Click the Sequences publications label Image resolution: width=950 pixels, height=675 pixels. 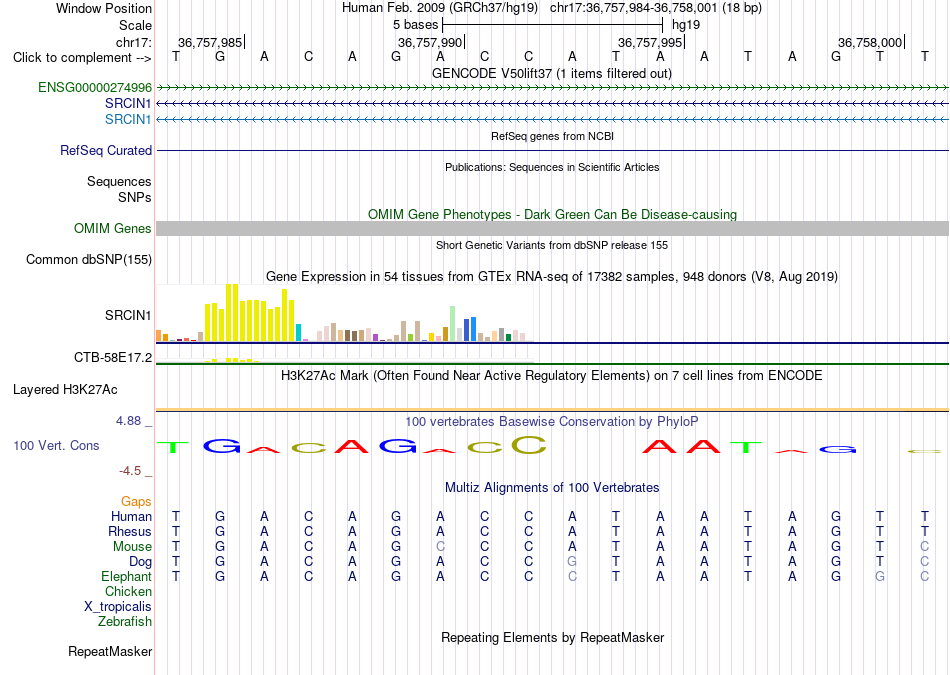tap(119, 181)
